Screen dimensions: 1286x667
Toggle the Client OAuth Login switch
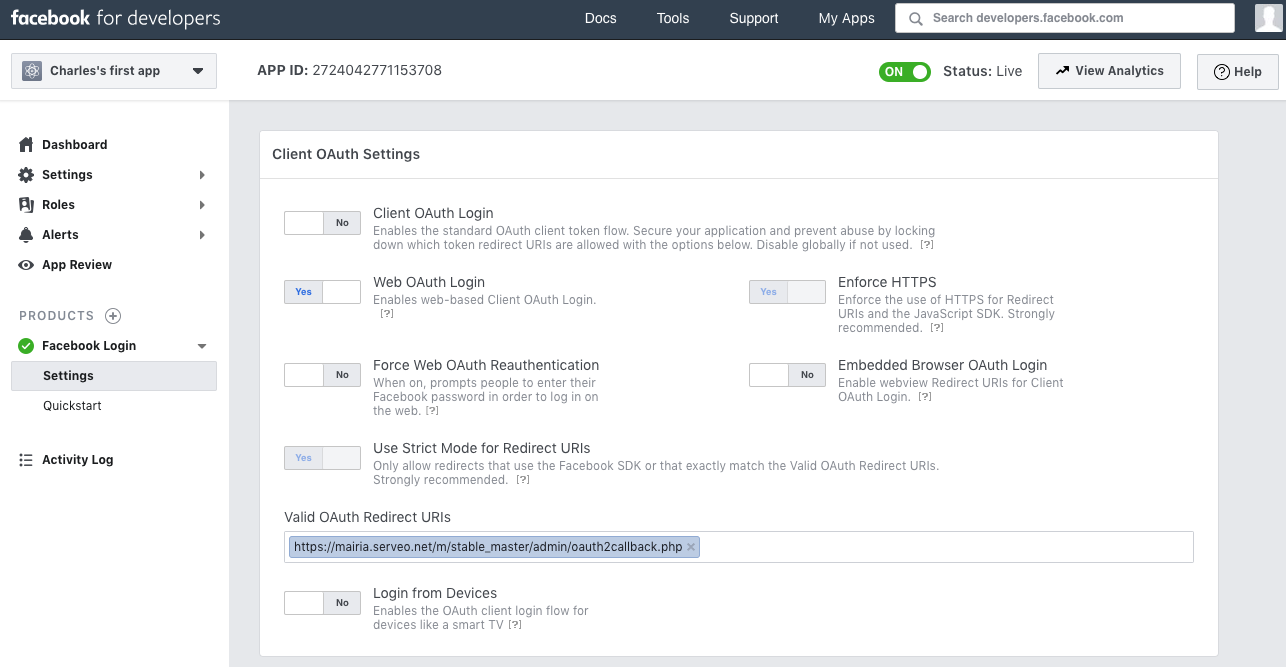coord(322,223)
